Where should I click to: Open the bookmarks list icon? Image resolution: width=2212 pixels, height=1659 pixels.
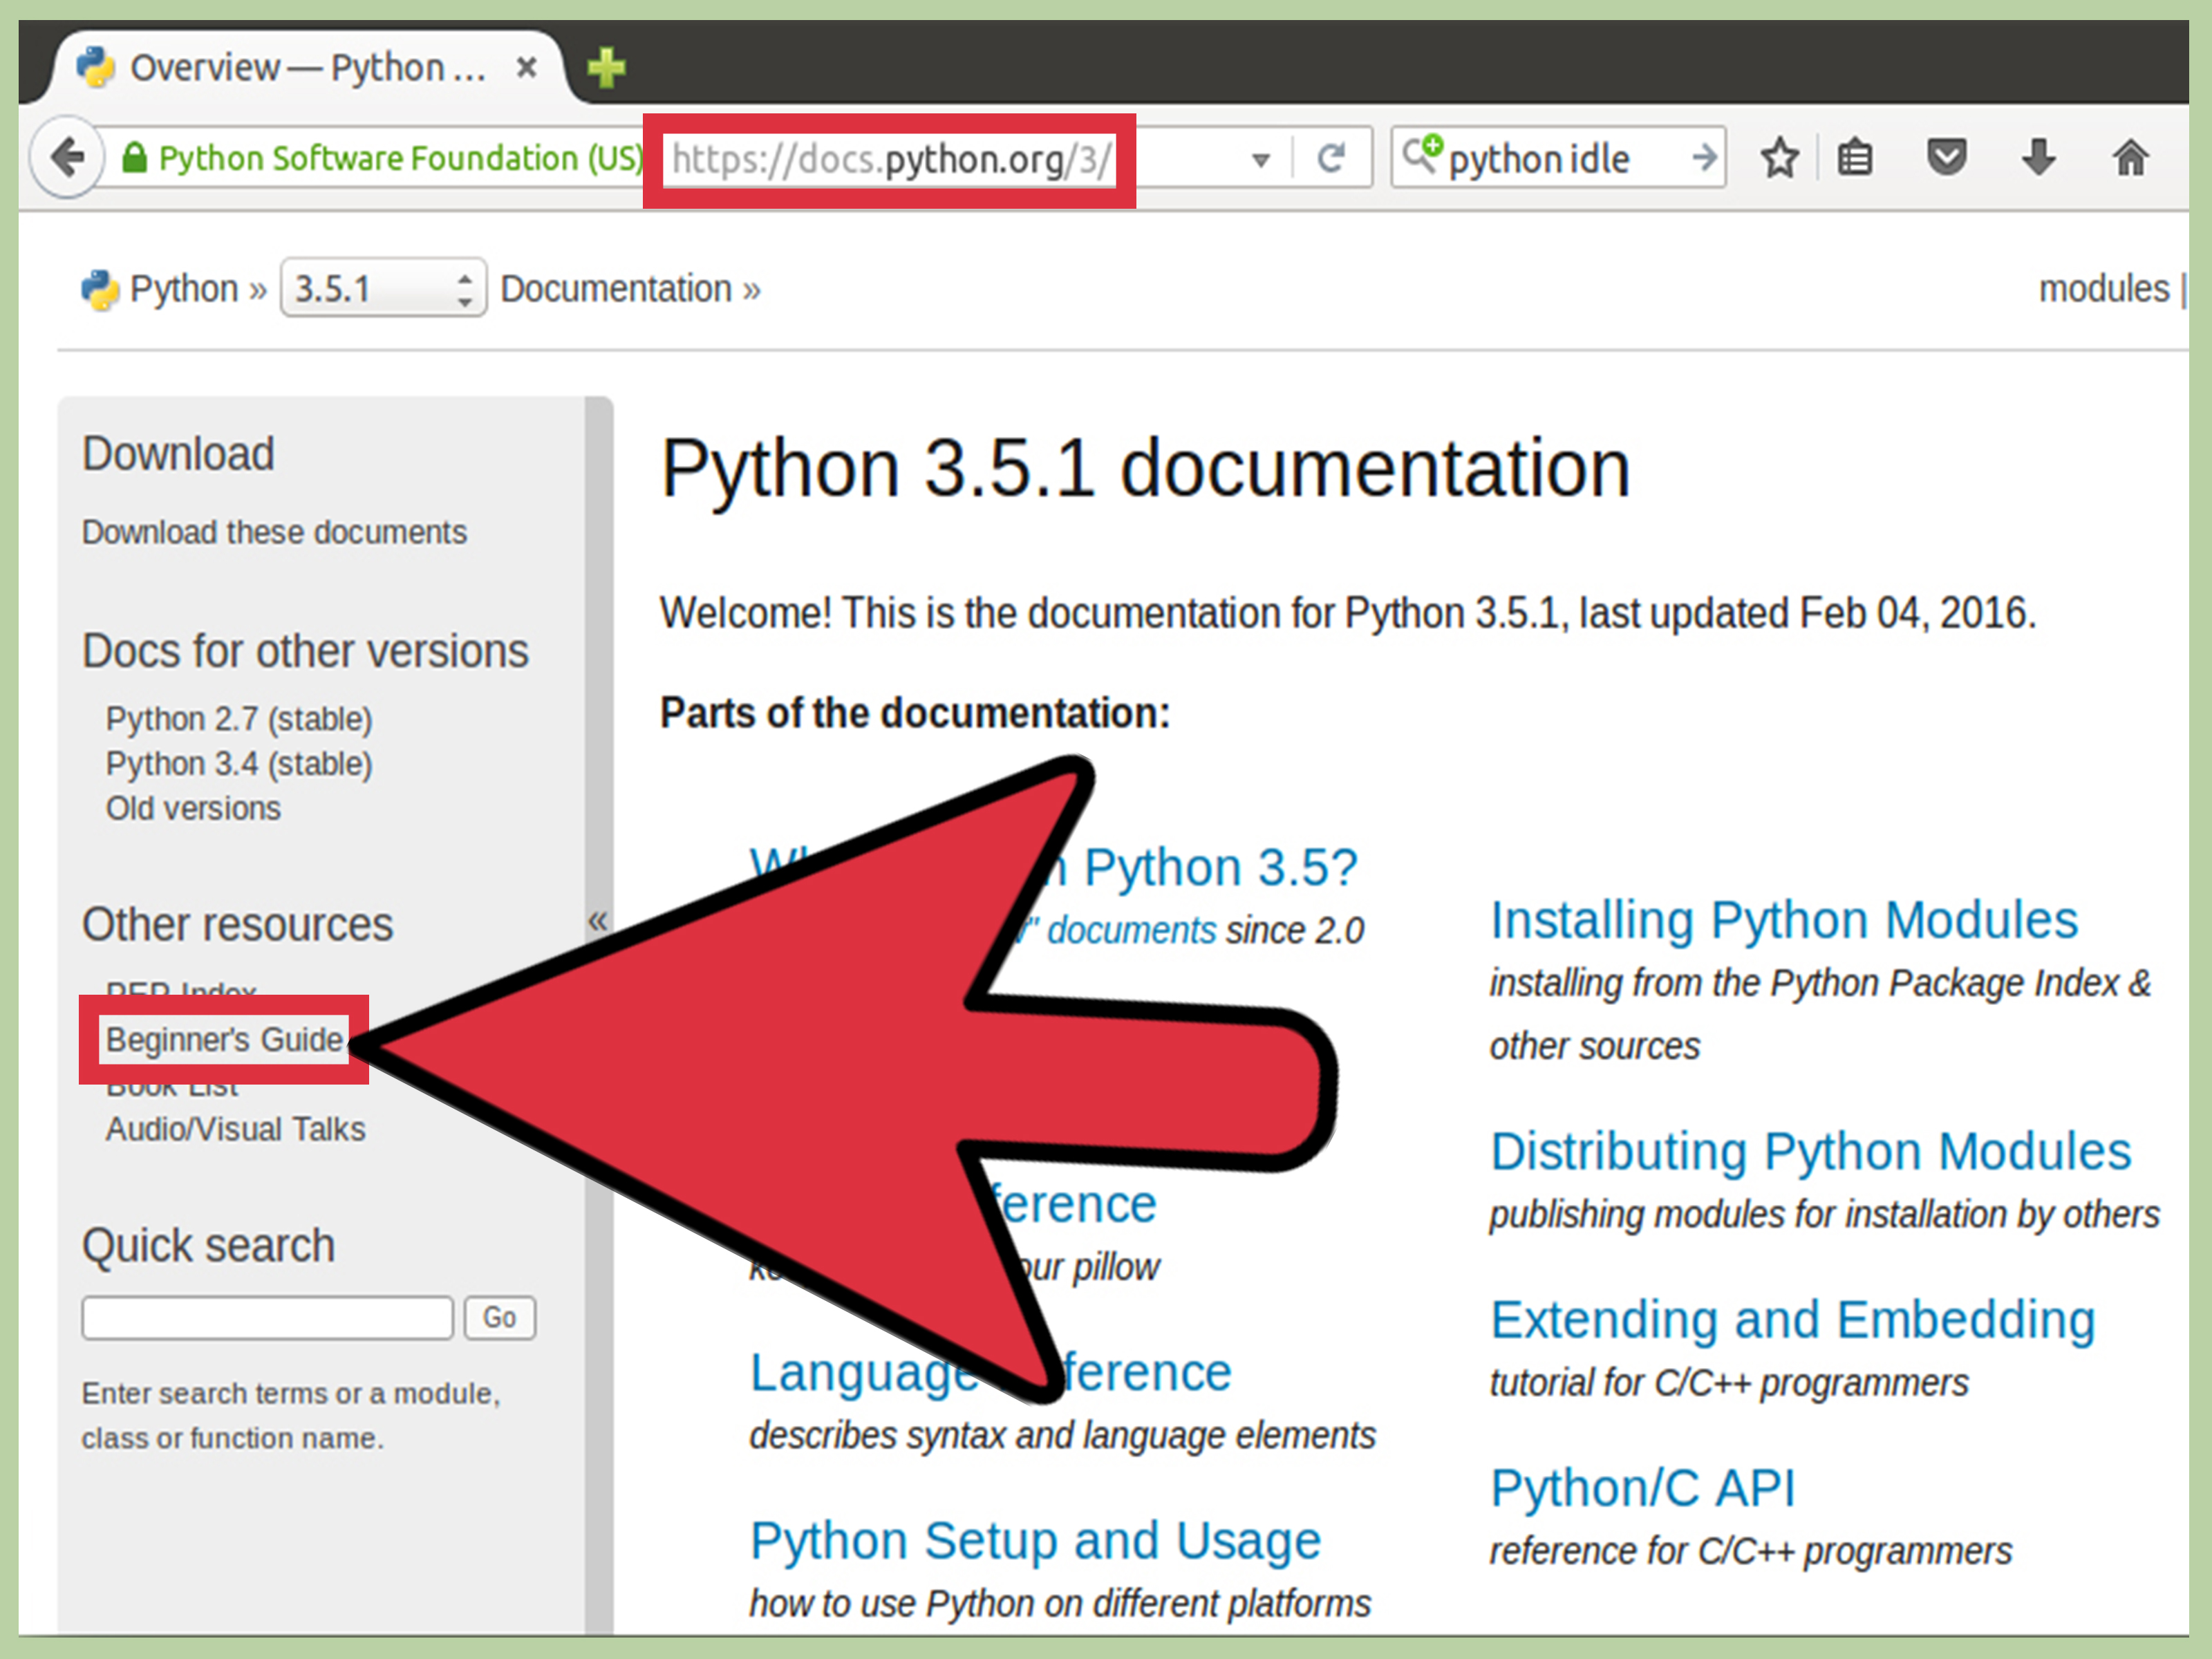(1855, 158)
